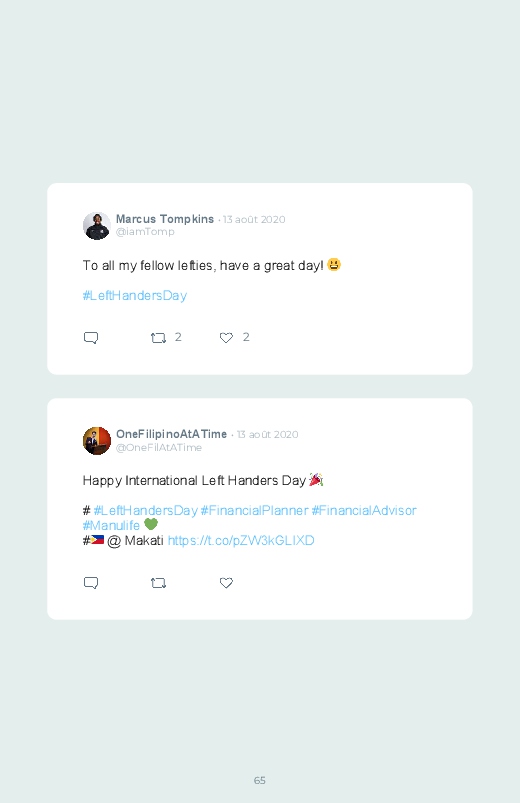Click the @OneFilAtATime handle

159,448
